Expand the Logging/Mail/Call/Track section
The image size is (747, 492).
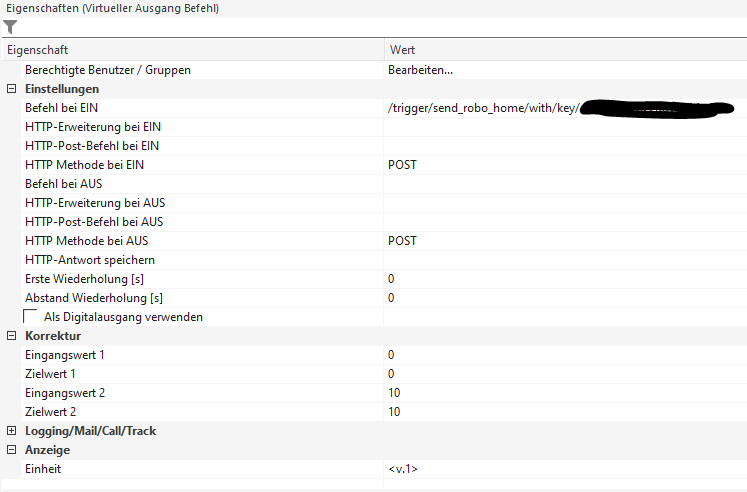(11, 431)
